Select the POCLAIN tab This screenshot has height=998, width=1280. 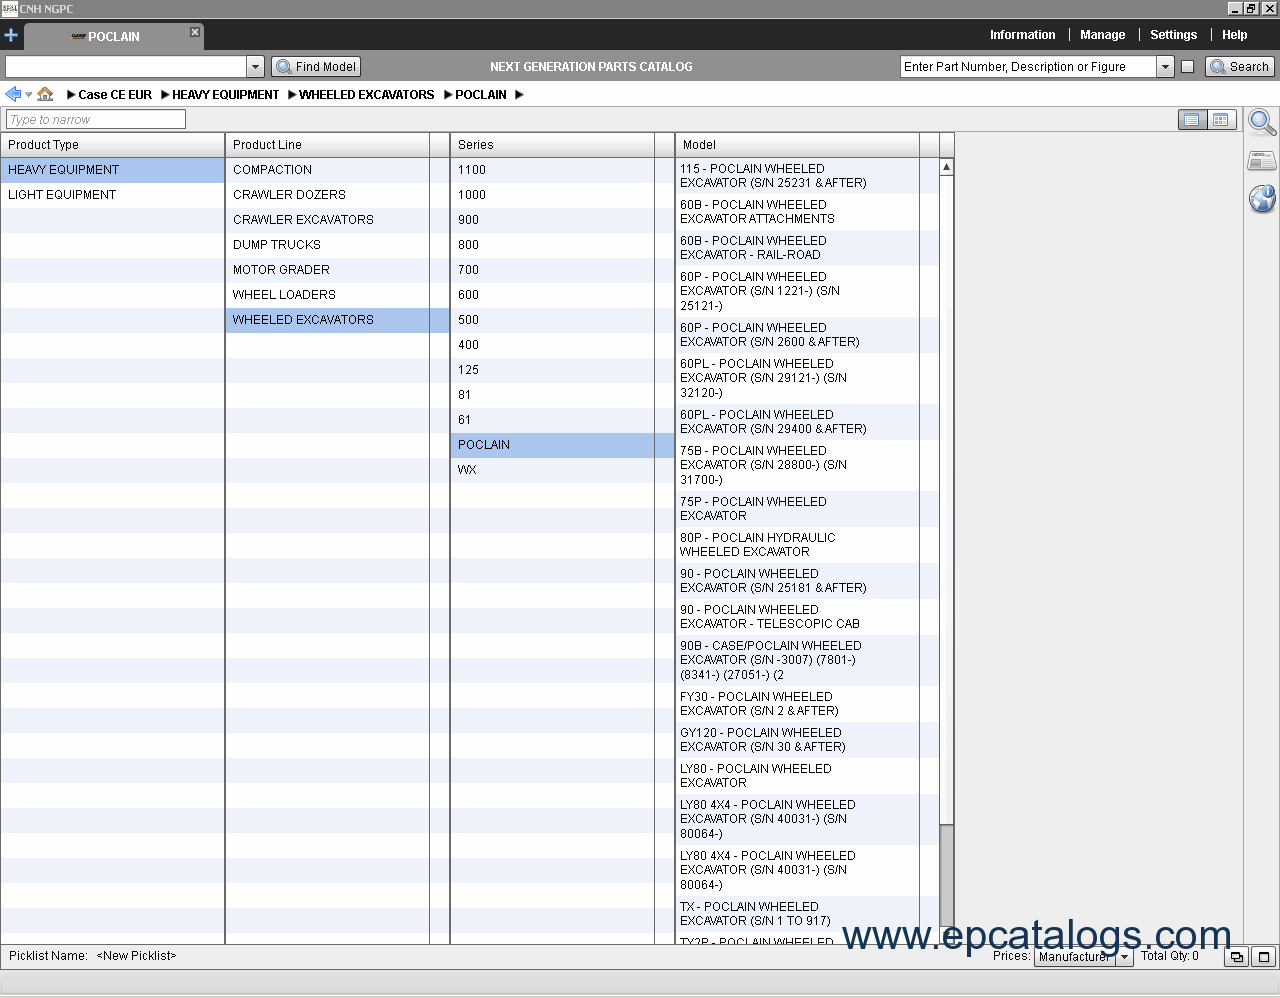(x=113, y=37)
